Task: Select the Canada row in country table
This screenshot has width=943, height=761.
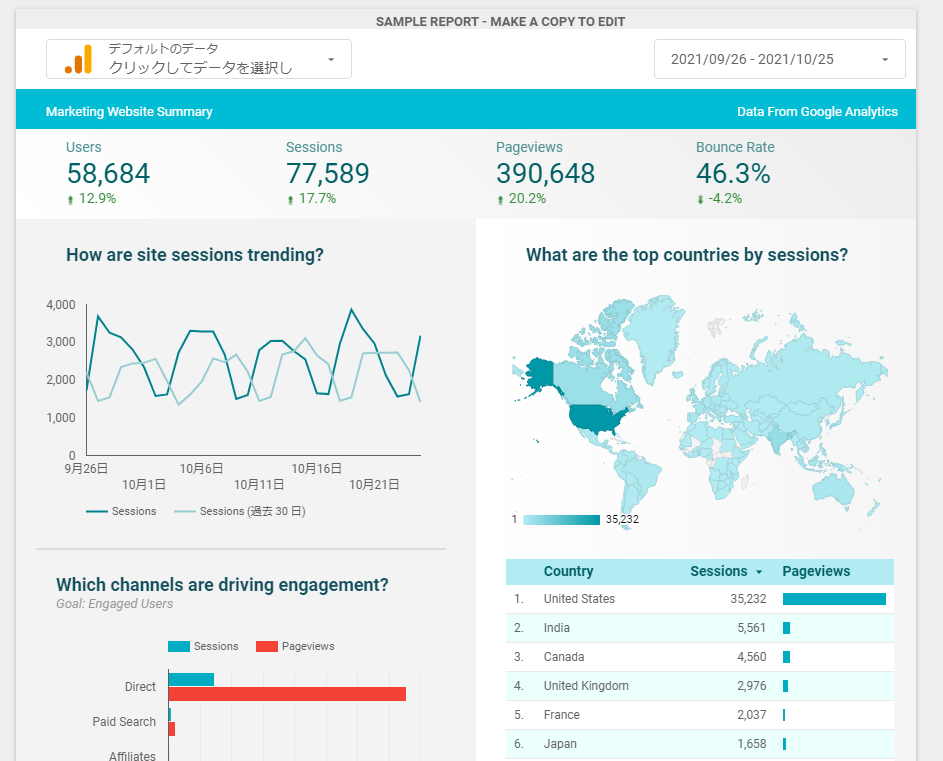Action: tap(699, 657)
